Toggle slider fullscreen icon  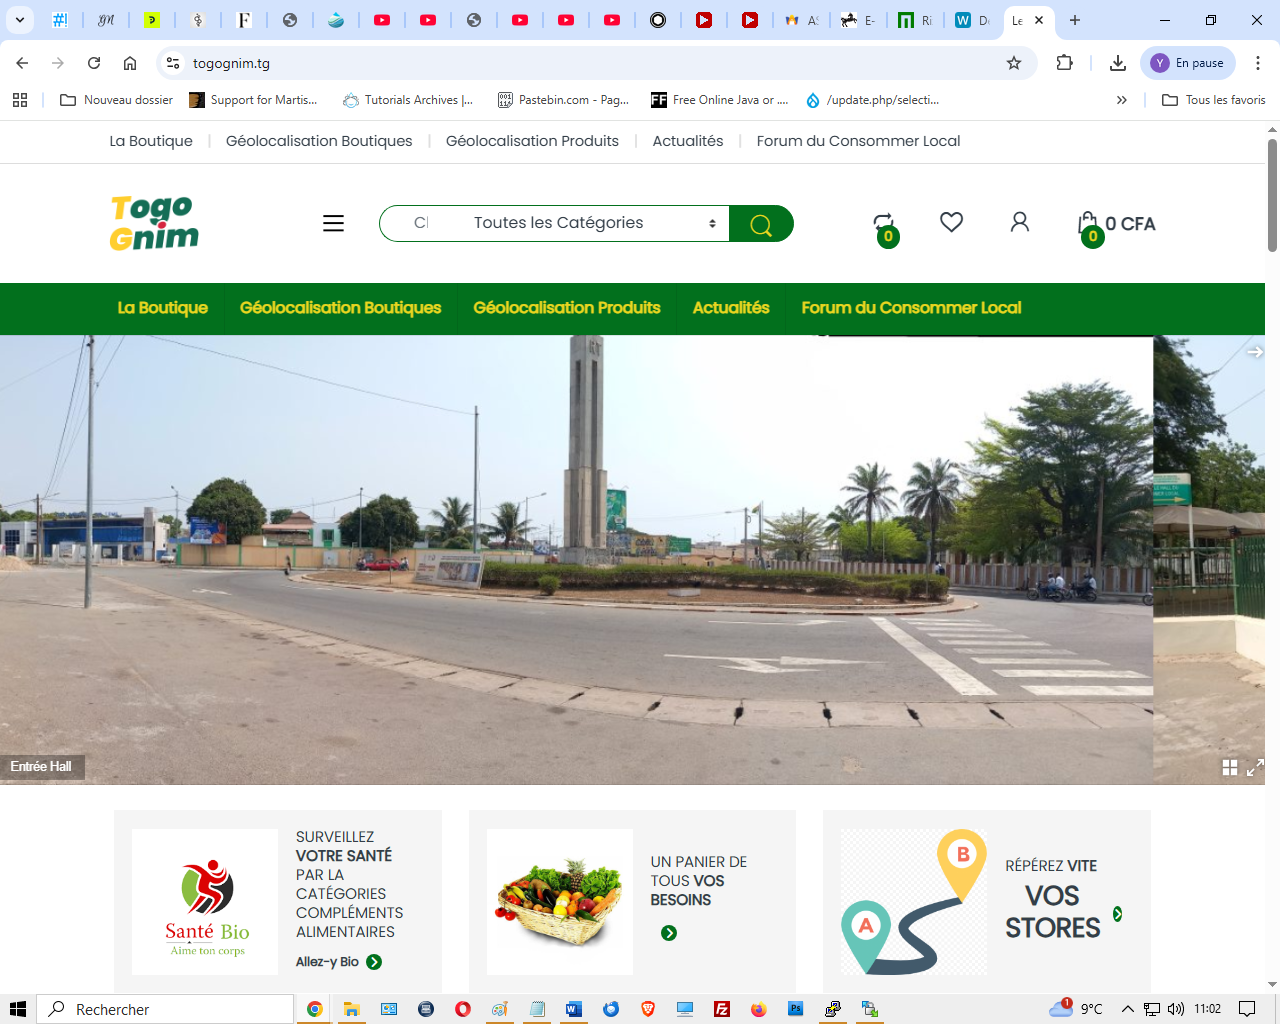[x=1255, y=767]
